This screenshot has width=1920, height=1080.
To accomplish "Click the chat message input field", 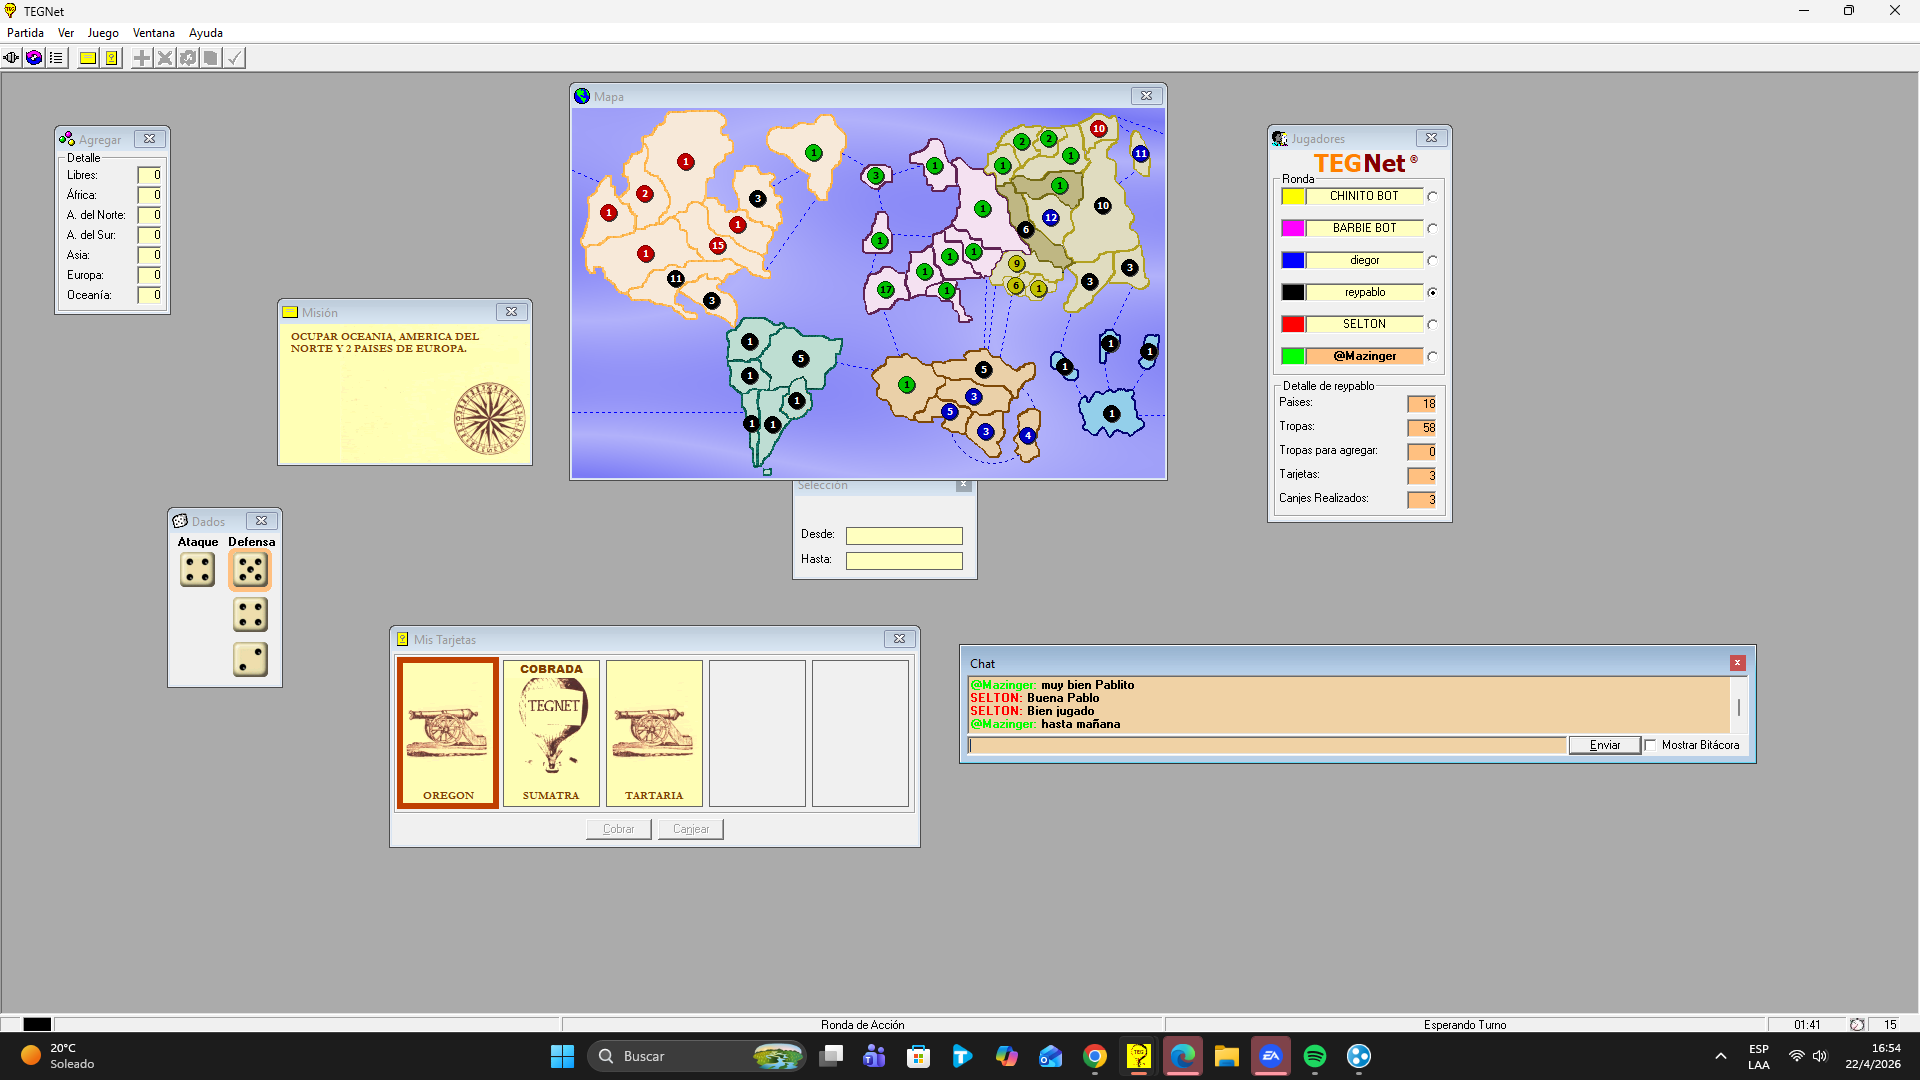I will 1266,746.
